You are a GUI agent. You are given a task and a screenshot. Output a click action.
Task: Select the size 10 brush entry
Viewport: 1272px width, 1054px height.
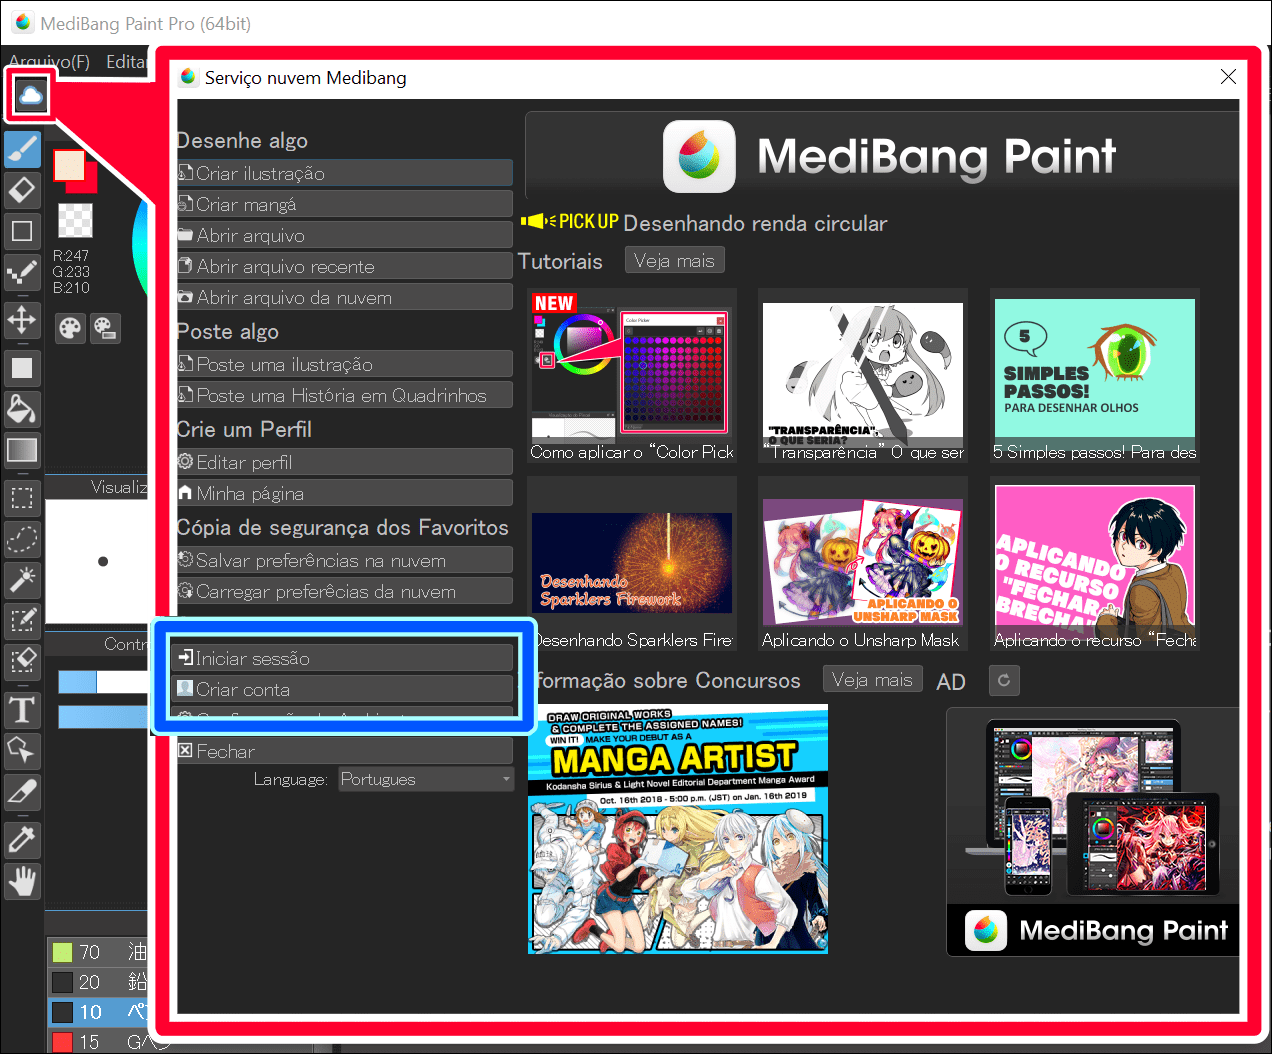click(98, 1012)
